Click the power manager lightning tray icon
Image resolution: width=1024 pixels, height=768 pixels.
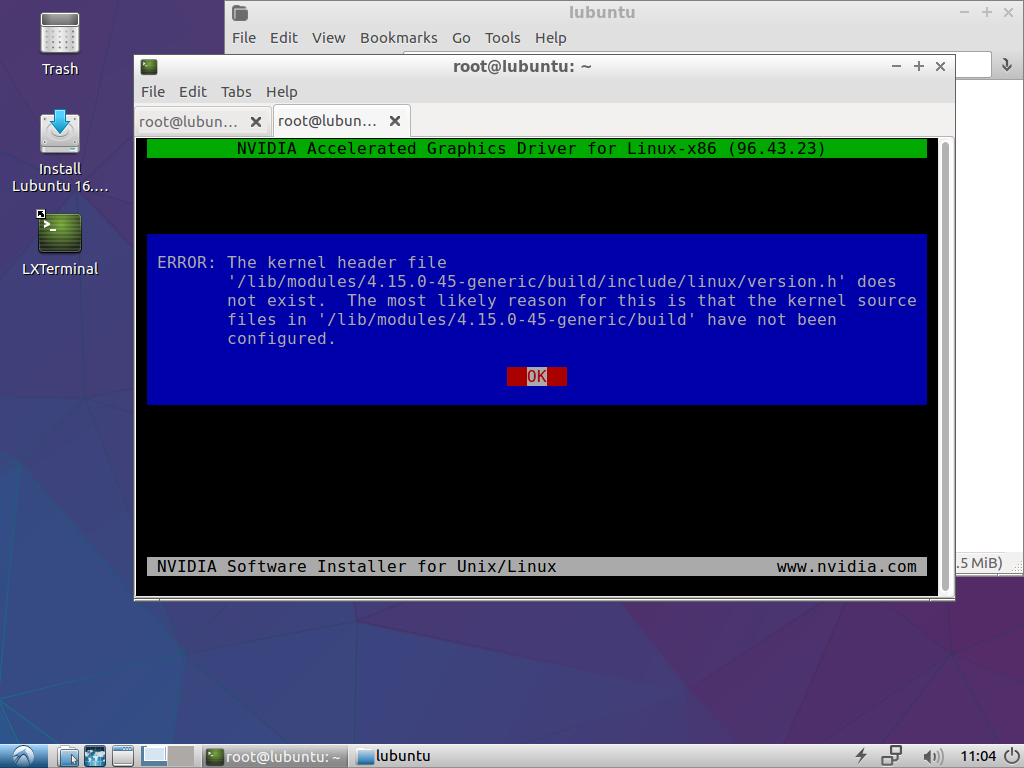tap(861, 756)
